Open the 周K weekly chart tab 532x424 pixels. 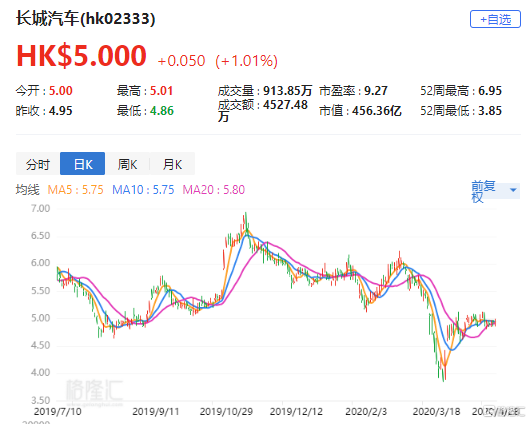pyautogui.click(x=127, y=164)
